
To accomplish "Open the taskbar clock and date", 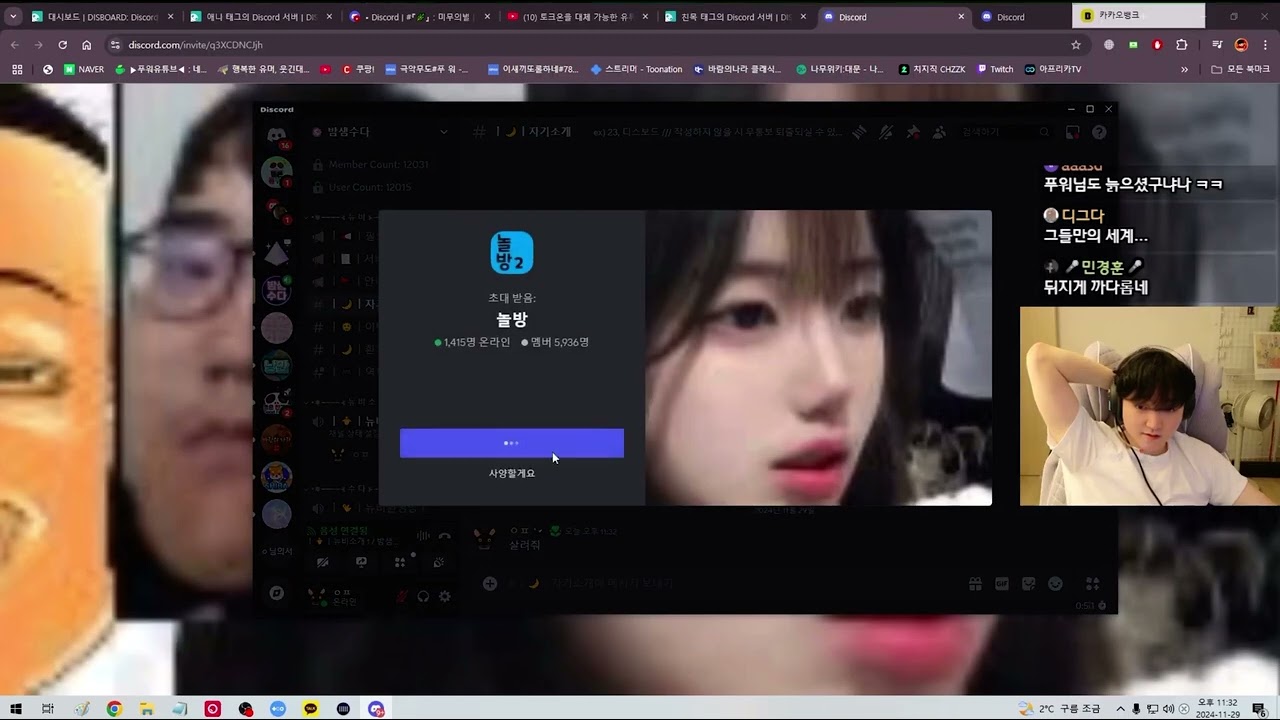I will tap(1219, 709).
